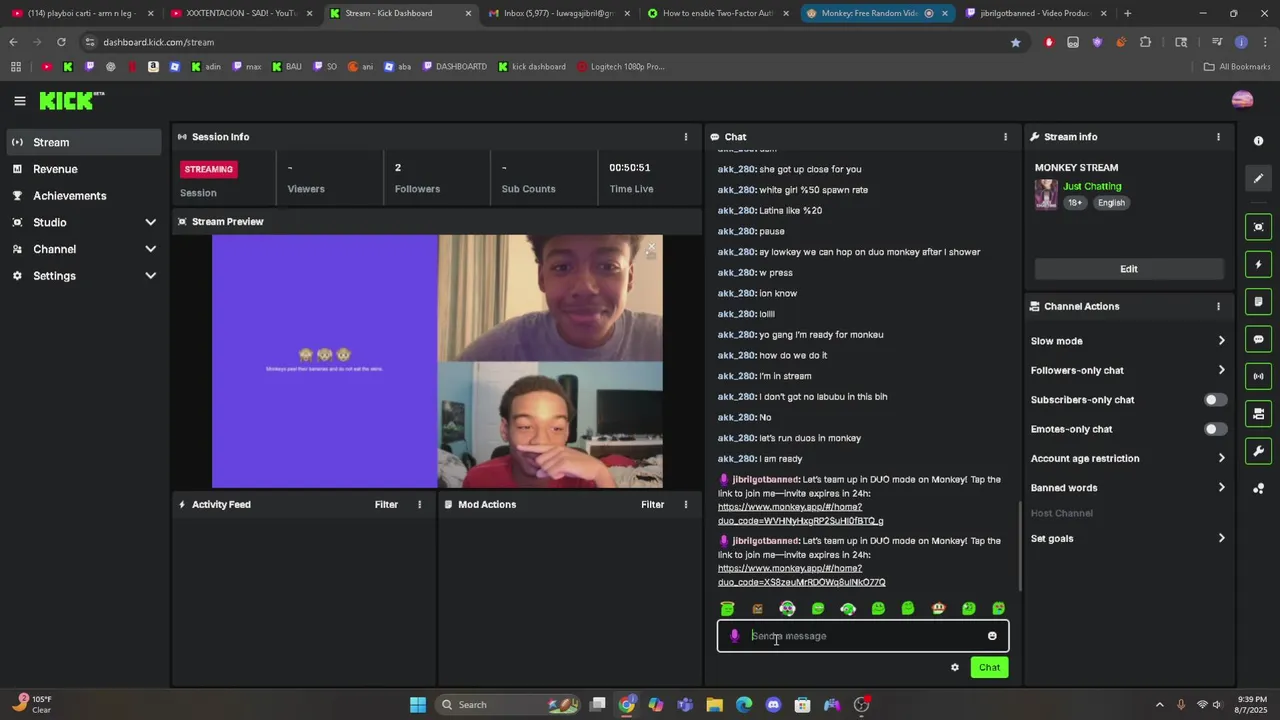Click the Send a message input field
This screenshot has height=720, width=1280.
click(x=863, y=636)
